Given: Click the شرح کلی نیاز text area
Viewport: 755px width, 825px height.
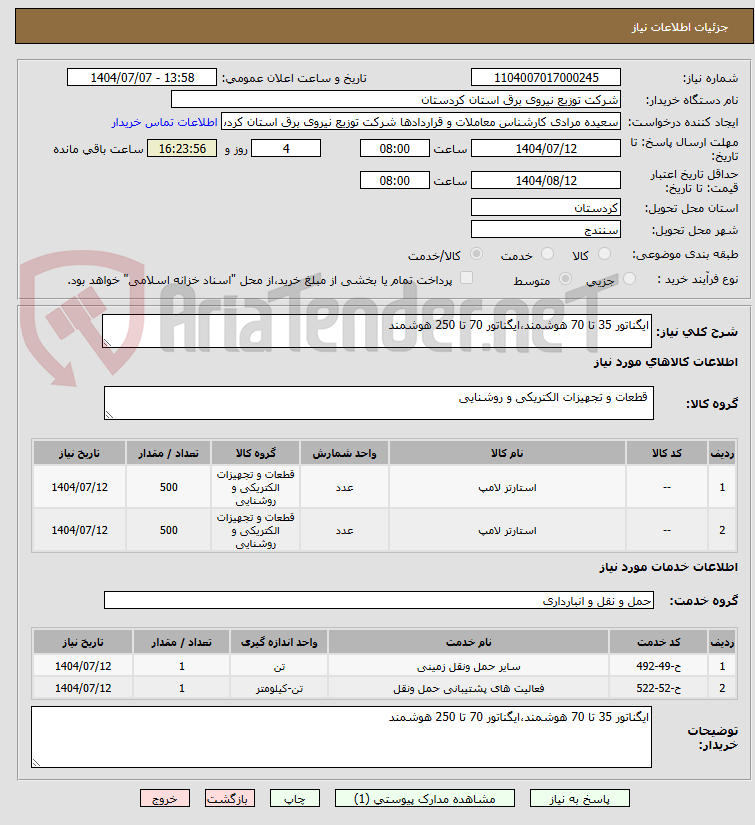Looking at the screenshot, I should [377, 331].
